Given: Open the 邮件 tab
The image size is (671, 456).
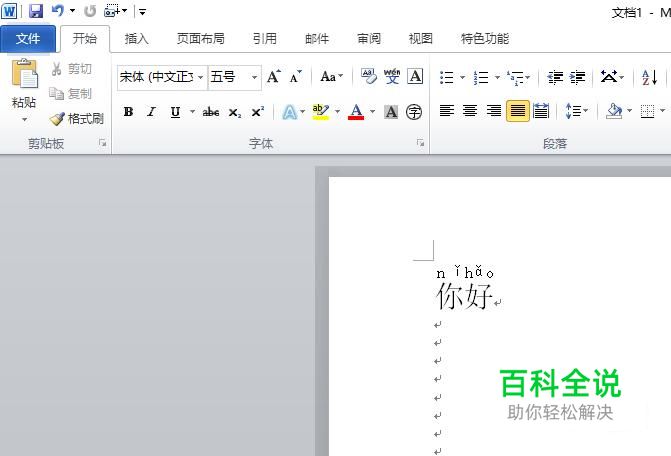Looking at the screenshot, I should pos(317,39).
